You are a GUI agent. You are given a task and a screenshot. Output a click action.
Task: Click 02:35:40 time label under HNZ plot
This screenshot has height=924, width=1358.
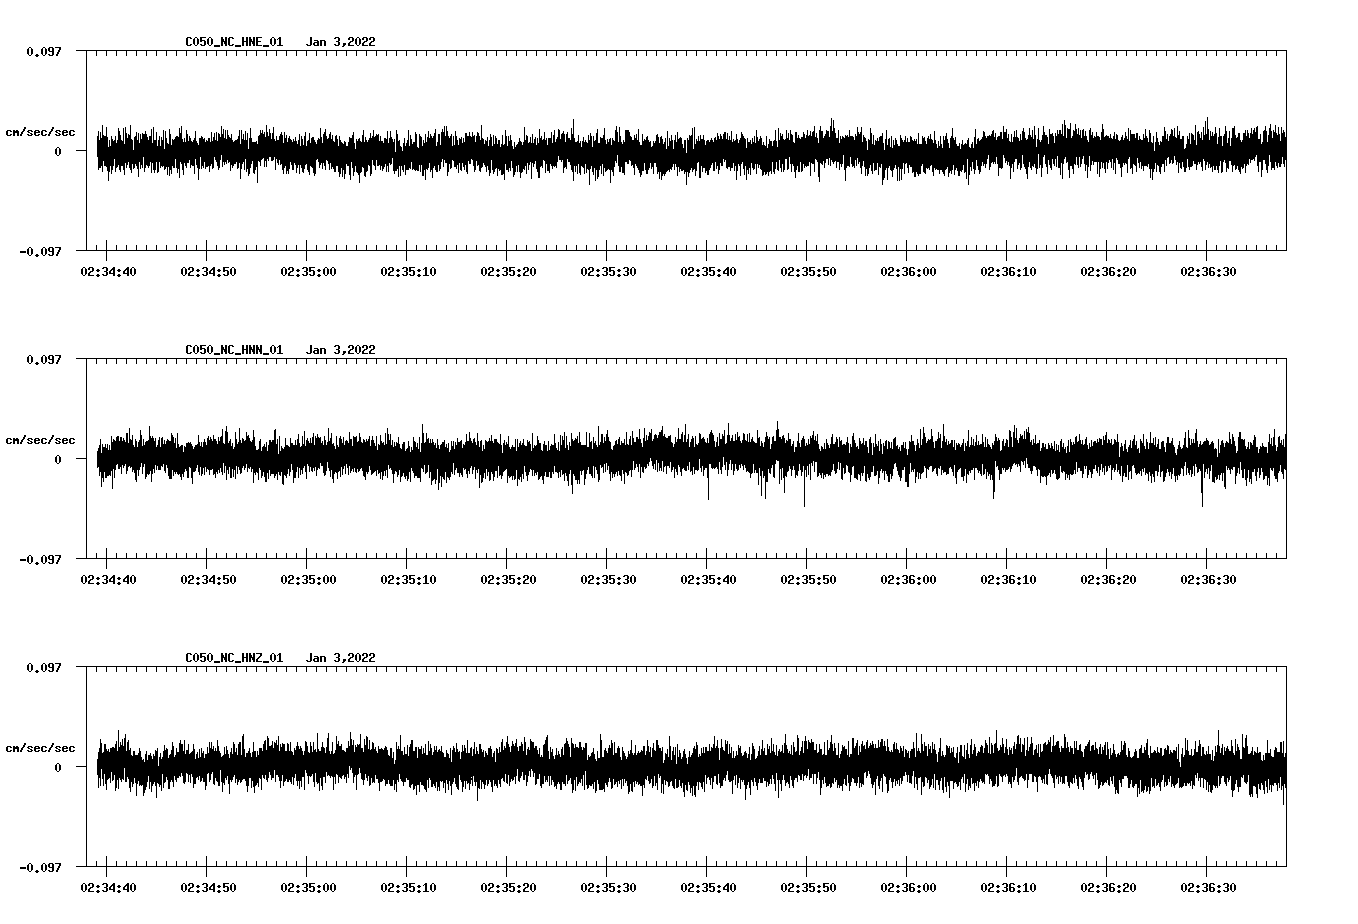pyautogui.click(x=708, y=888)
